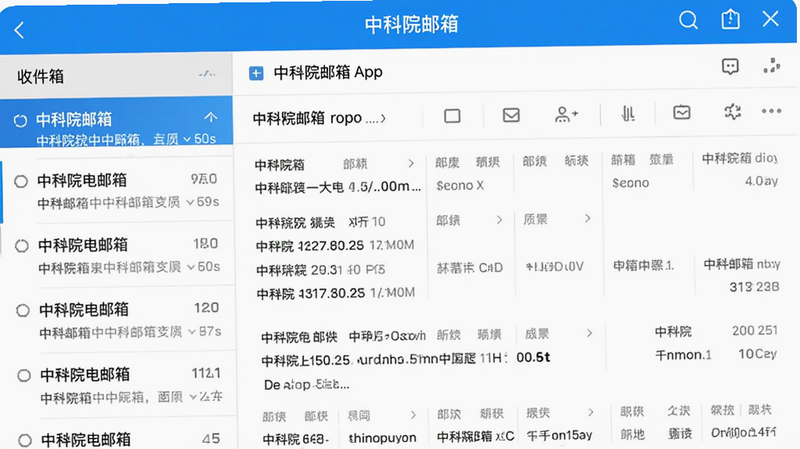
Task: Select radio circle of 87s mail item
Action: click(23, 310)
